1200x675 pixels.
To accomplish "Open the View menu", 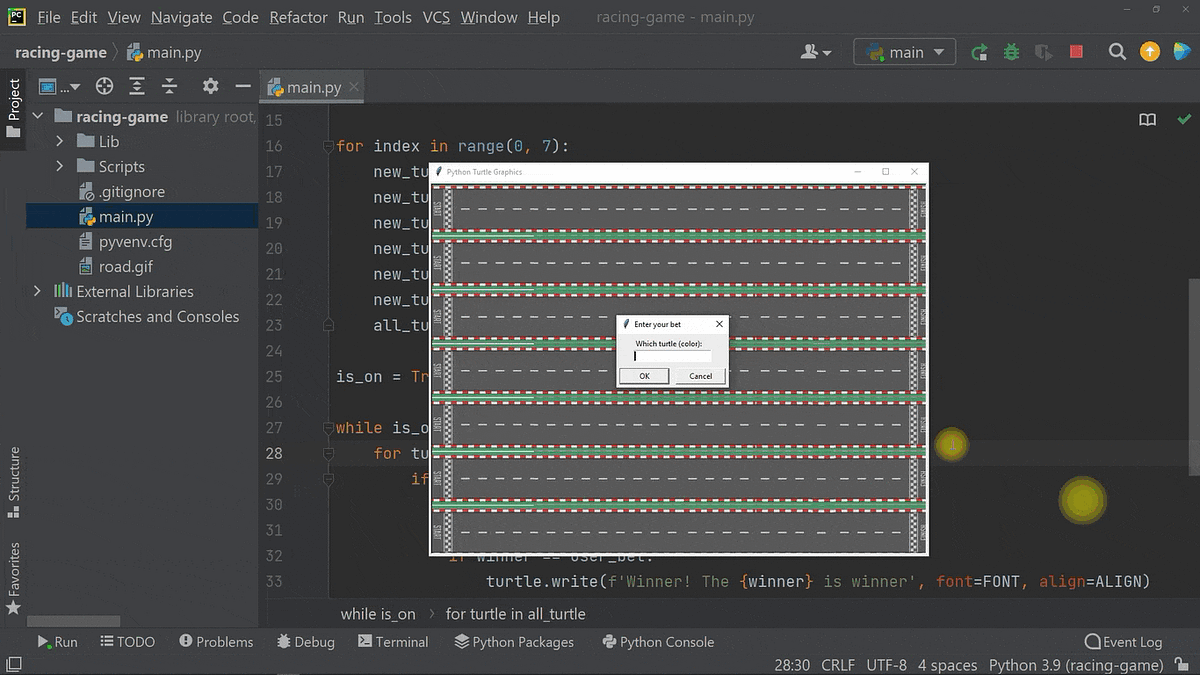I will (124, 17).
